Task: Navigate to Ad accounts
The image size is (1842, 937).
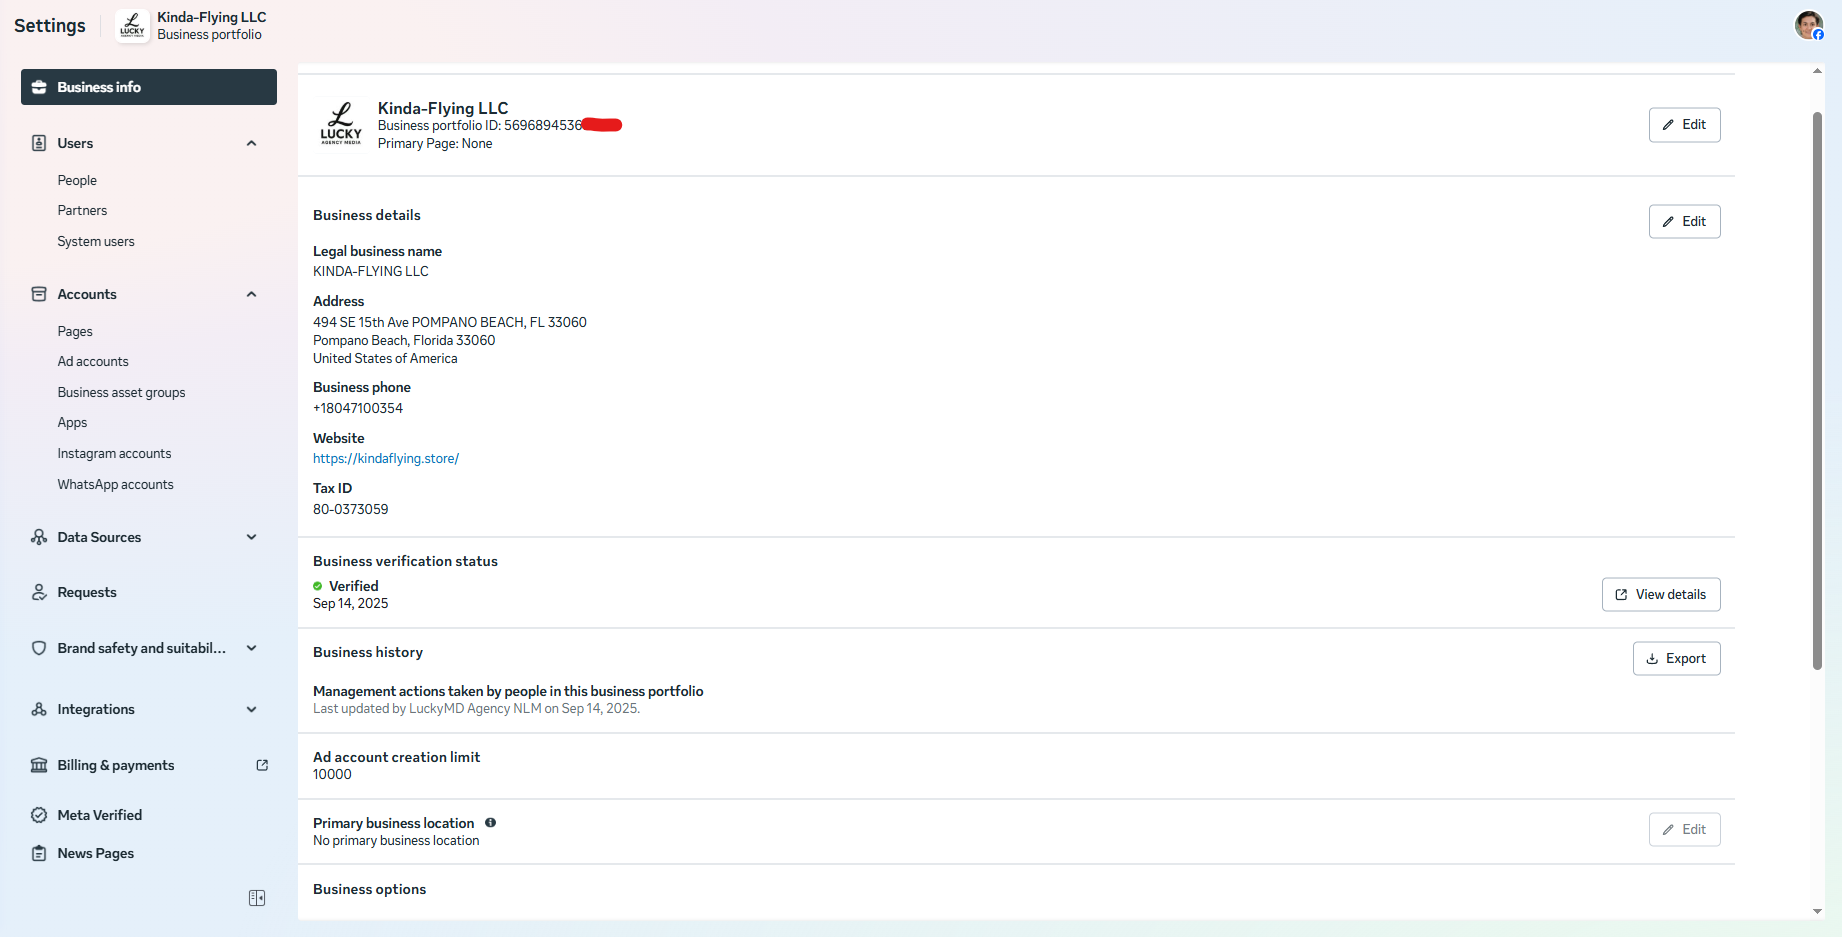Action: point(93,361)
